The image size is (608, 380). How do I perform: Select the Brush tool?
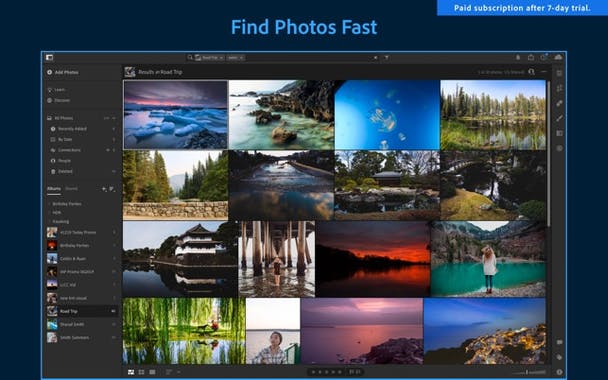[559, 118]
